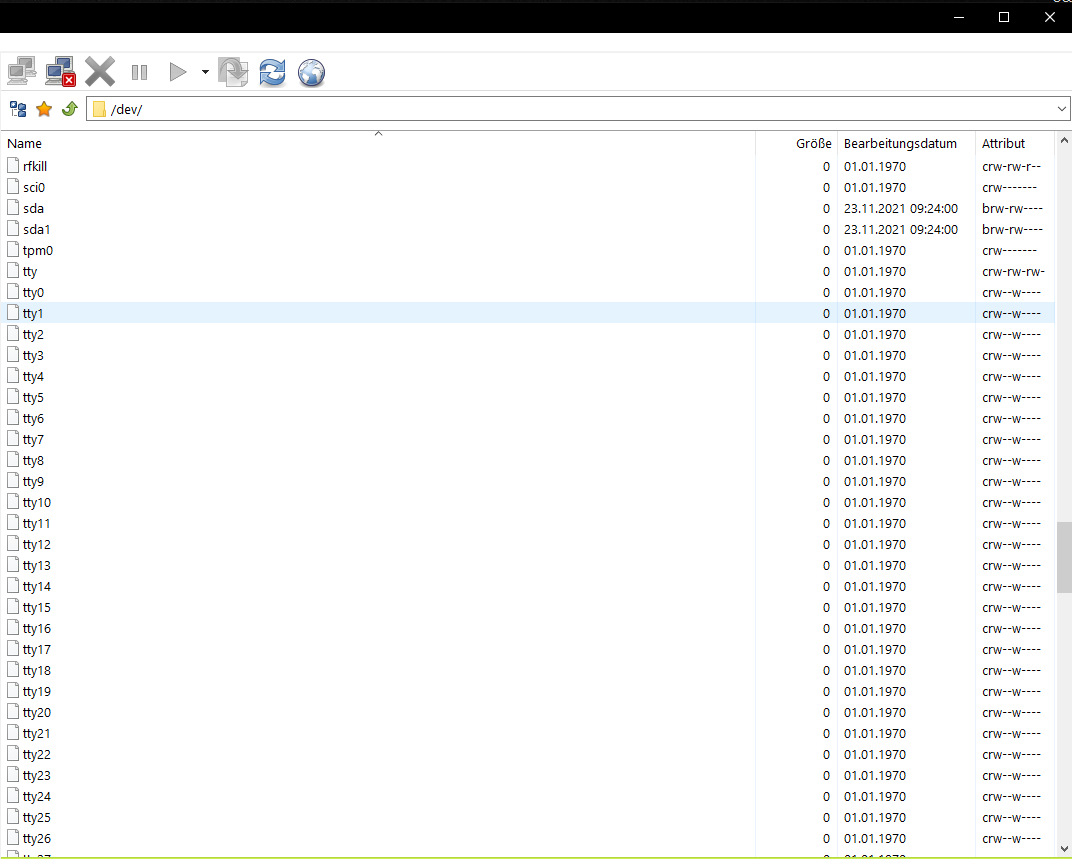
Task: Toggle the folder tree view icon
Action: [x=18, y=109]
